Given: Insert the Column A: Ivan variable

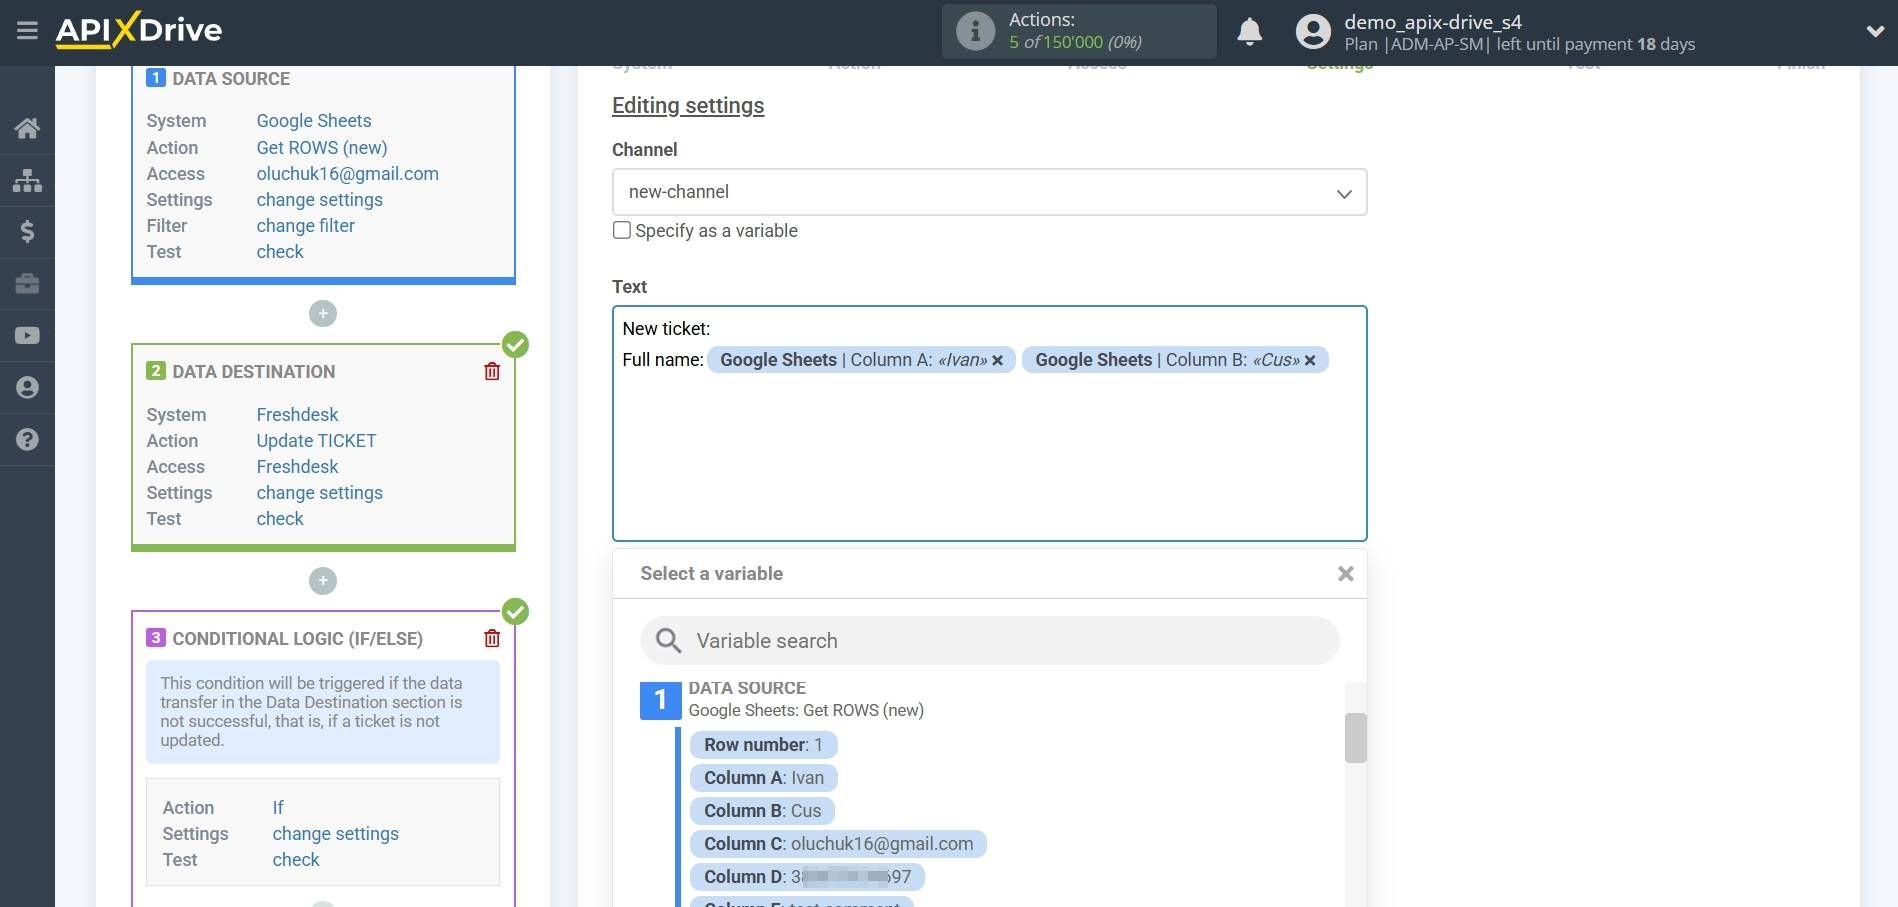Looking at the screenshot, I should pyautogui.click(x=764, y=778).
